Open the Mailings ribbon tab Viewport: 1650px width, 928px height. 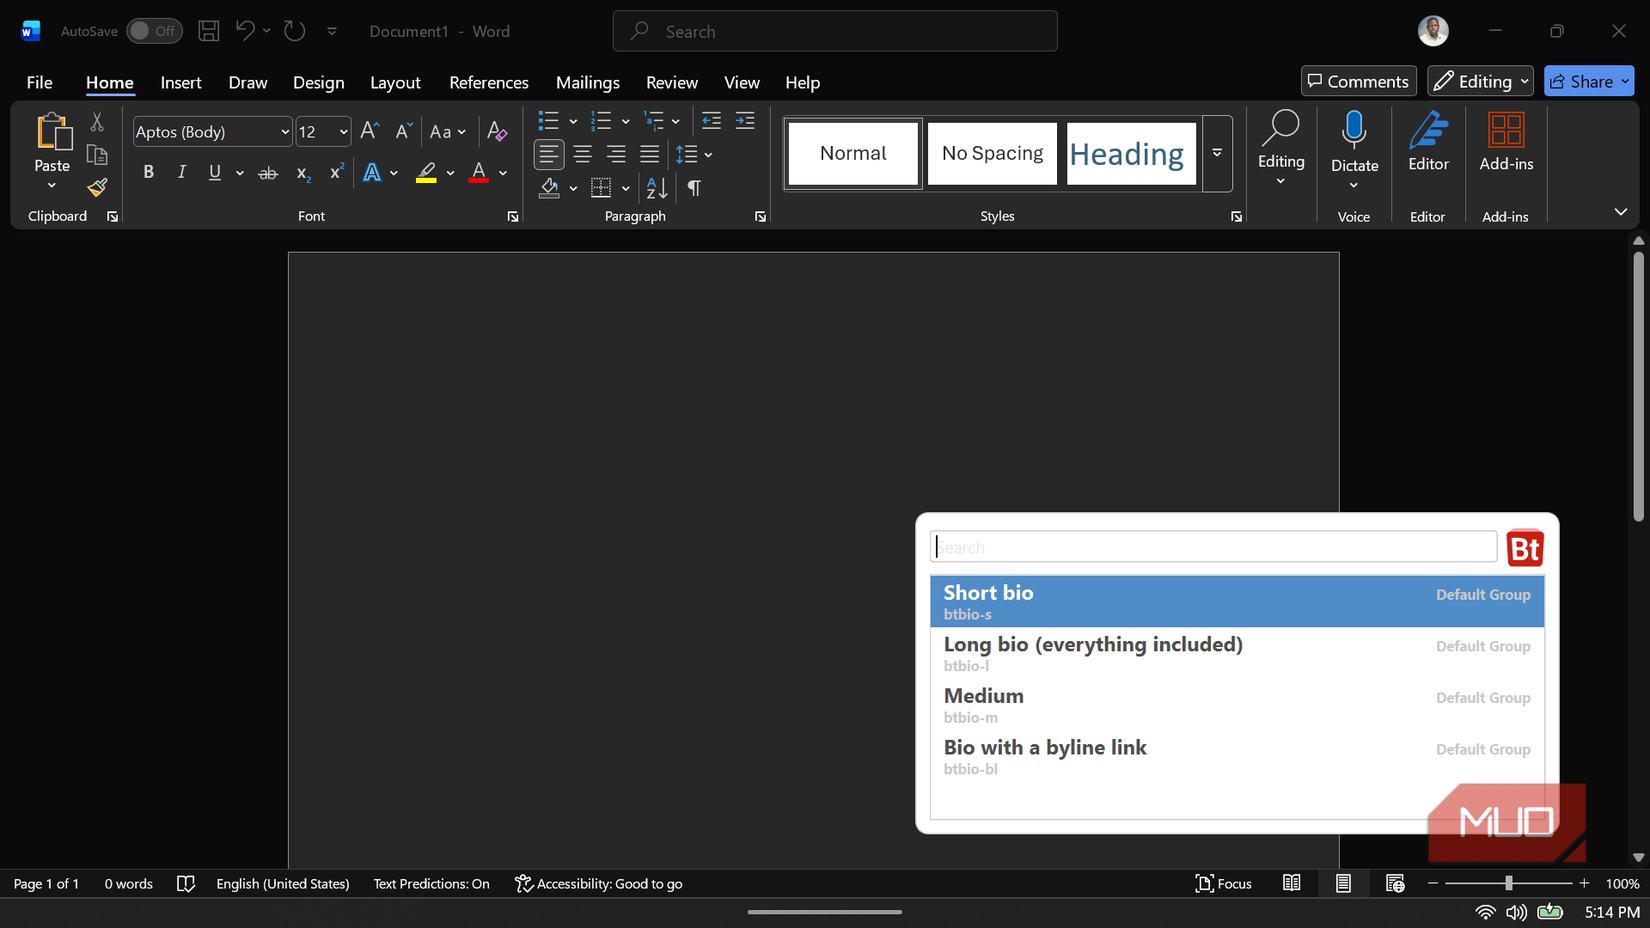point(587,82)
